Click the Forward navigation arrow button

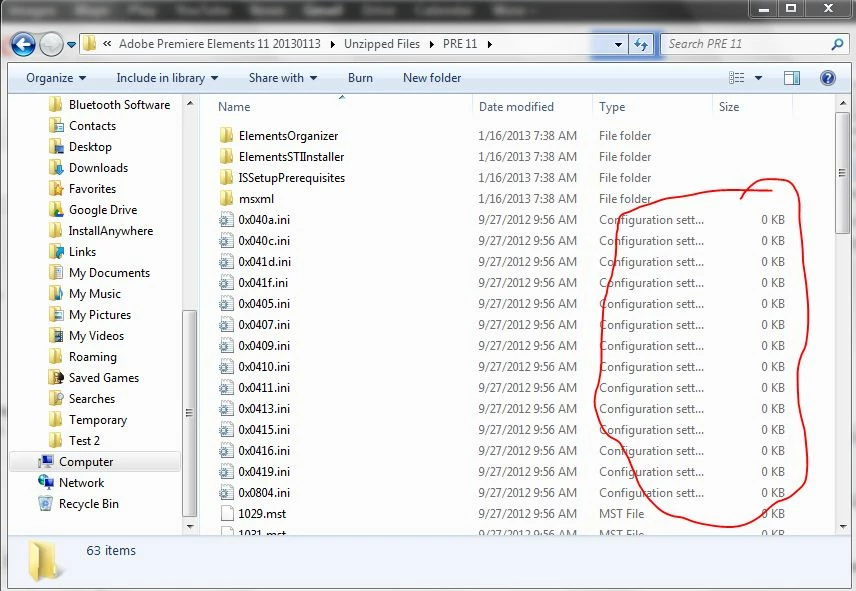point(51,44)
